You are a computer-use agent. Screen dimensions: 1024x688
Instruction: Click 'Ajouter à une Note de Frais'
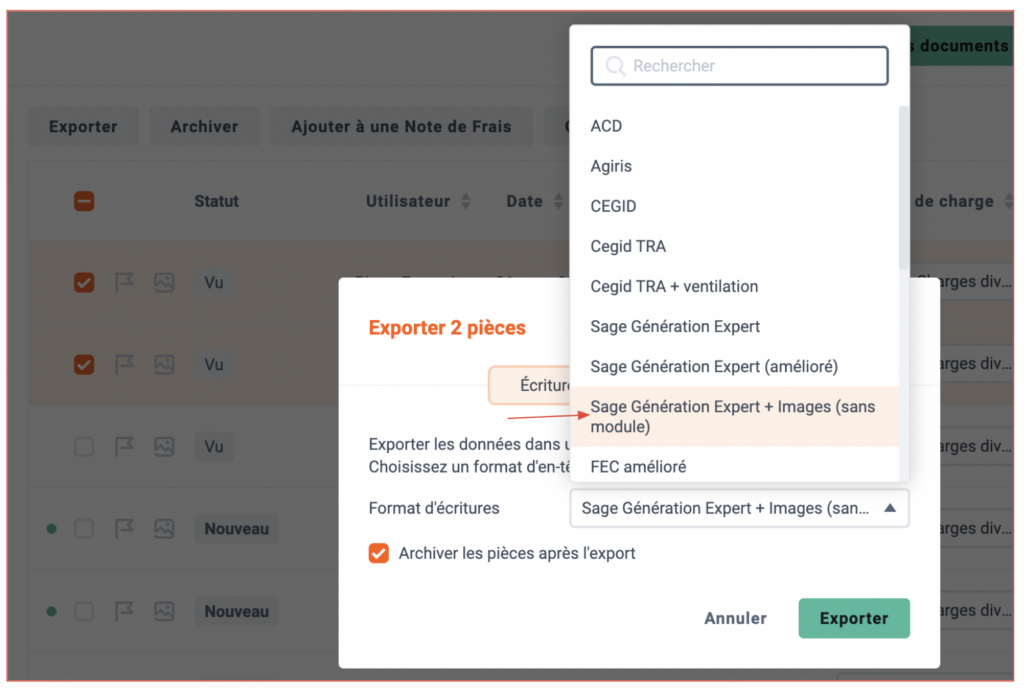point(401,127)
